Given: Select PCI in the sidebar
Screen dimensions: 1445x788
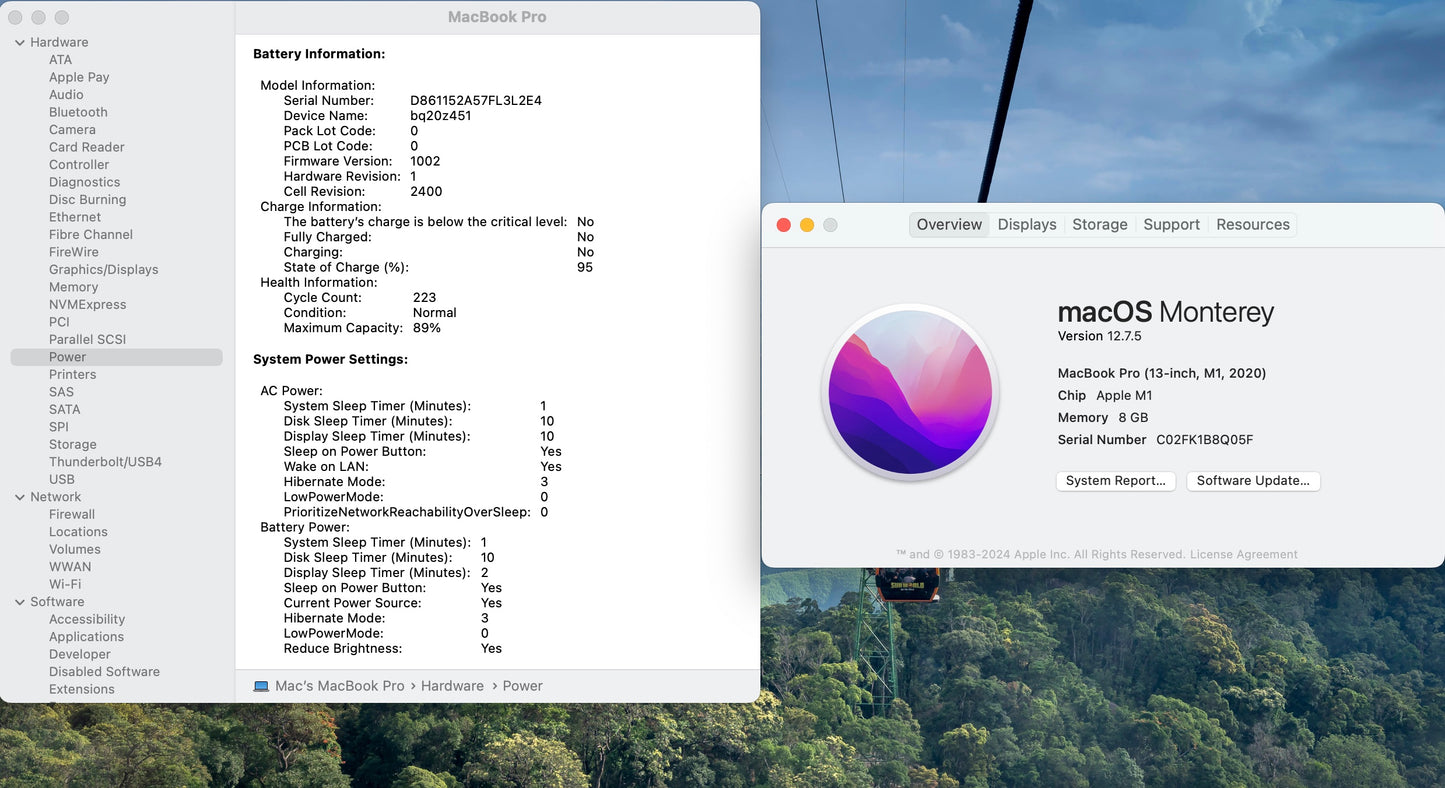Looking at the screenshot, I should 59,322.
